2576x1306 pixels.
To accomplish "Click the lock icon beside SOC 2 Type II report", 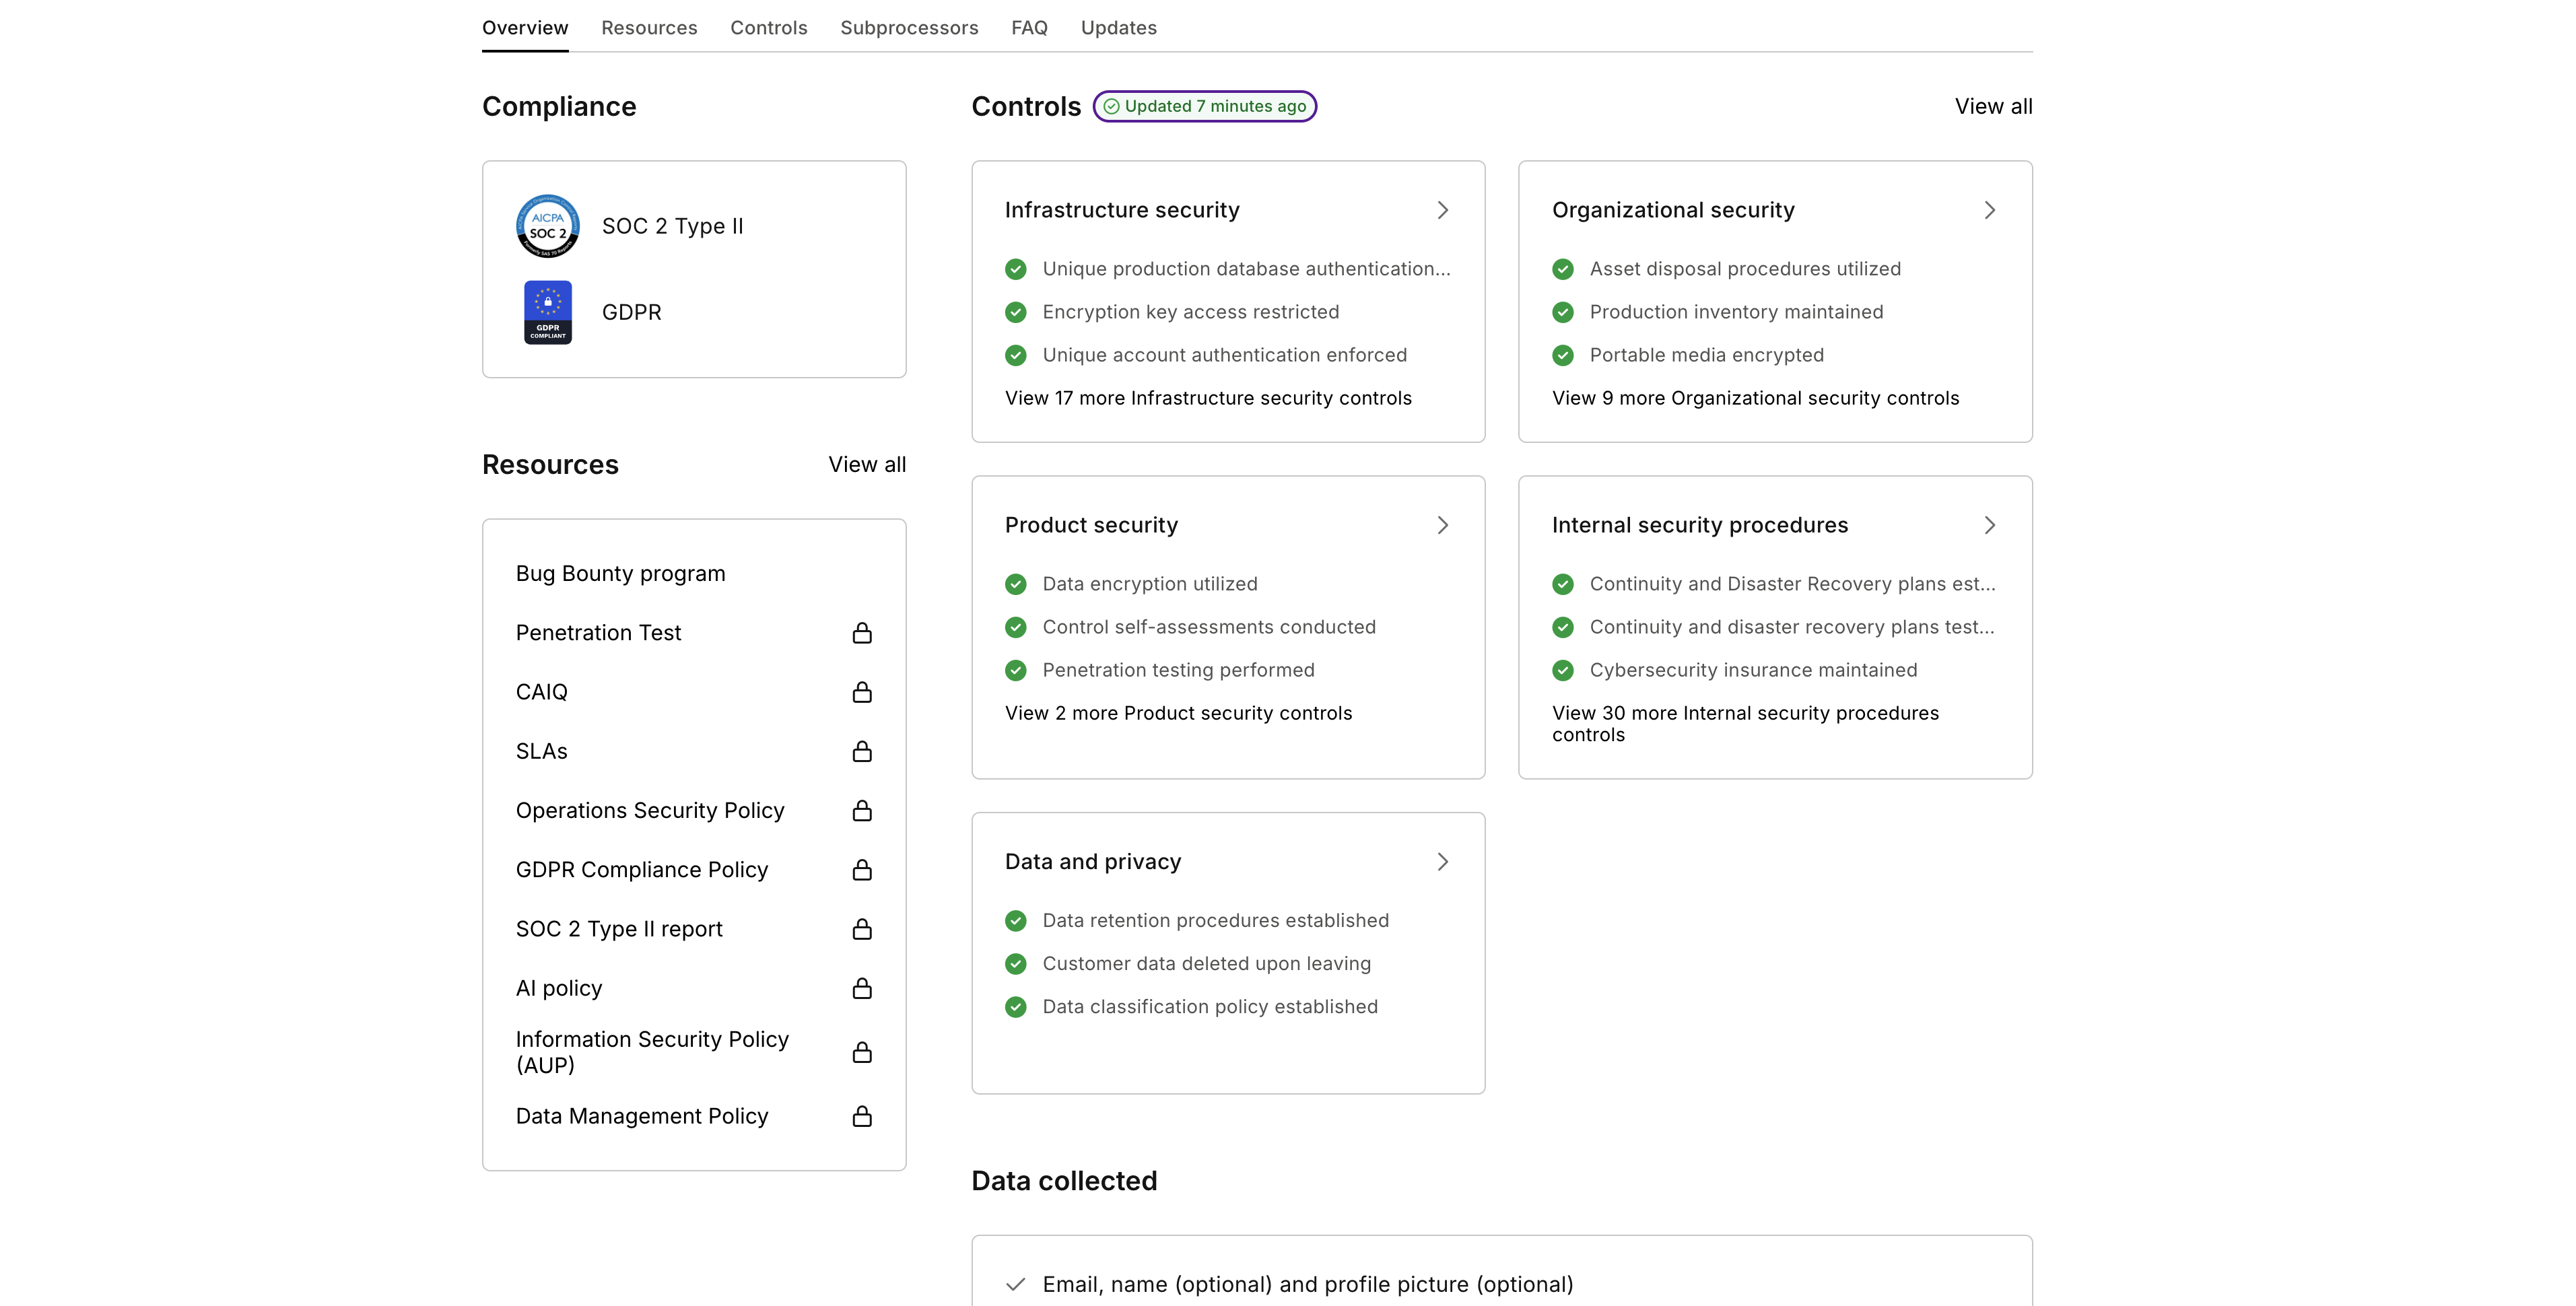I will point(862,929).
